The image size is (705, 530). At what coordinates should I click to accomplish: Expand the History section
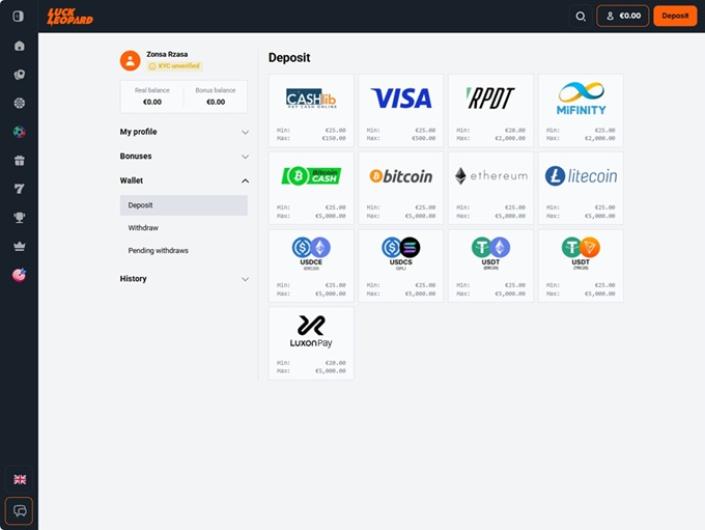[184, 279]
